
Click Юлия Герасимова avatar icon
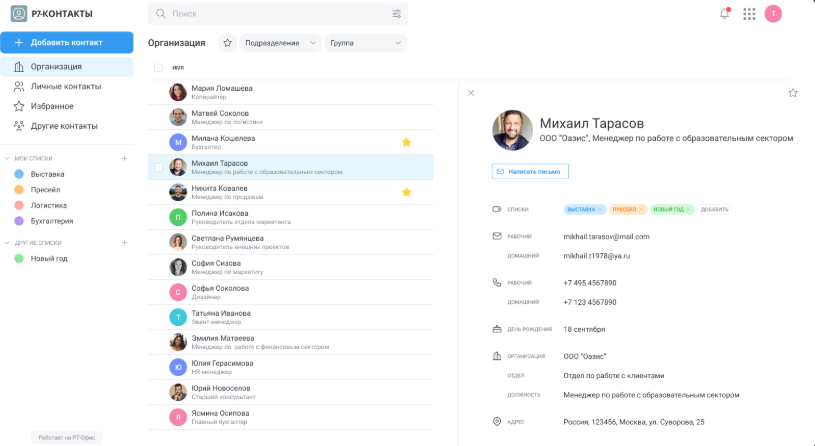click(x=178, y=367)
